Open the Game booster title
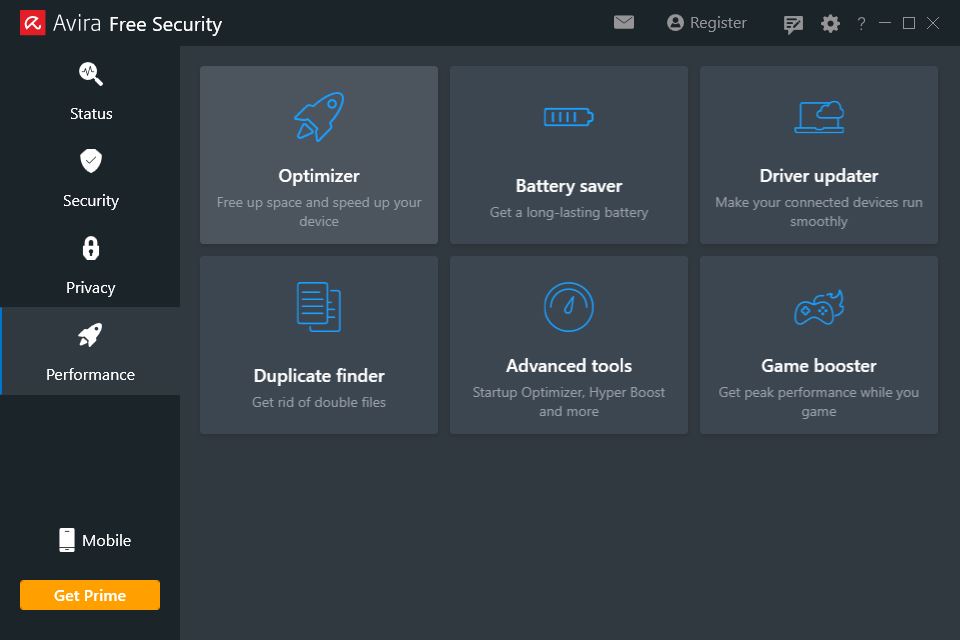This screenshot has height=640, width=960. click(x=819, y=366)
